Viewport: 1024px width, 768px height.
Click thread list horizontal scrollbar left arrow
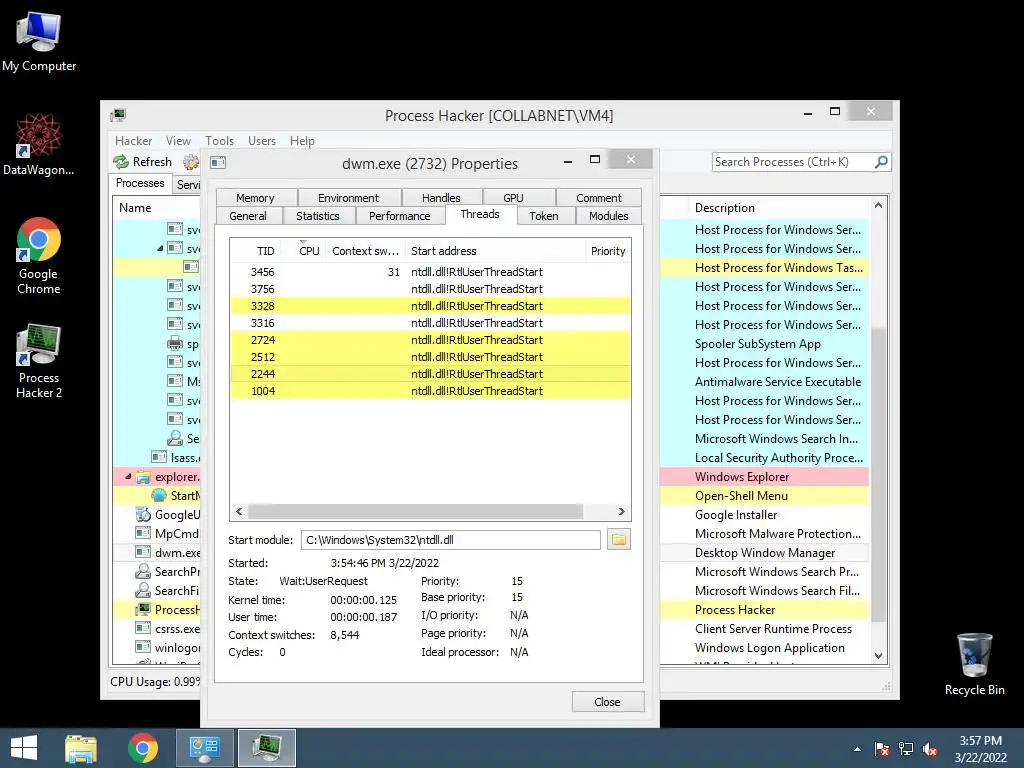click(239, 511)
